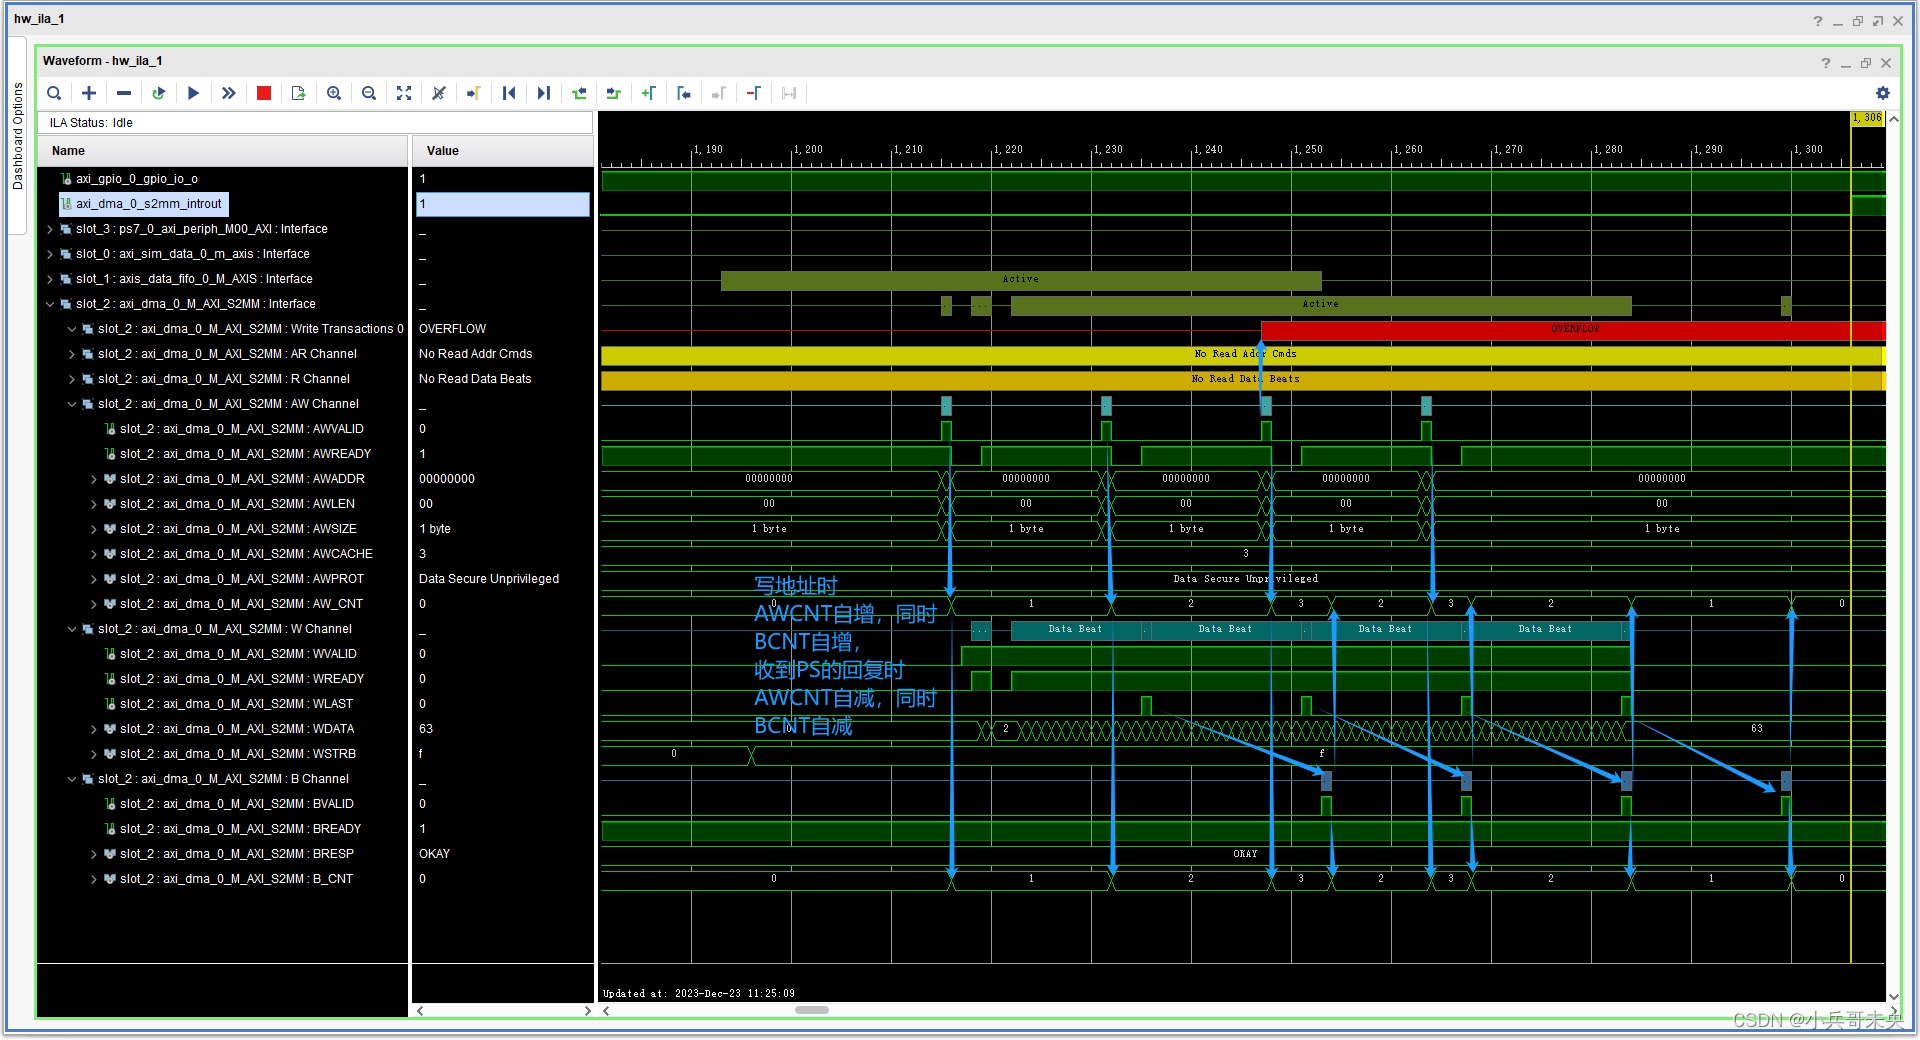Zoom in on the waveform
This screenshot has height=1040, width=1920.
click(334, 93)
